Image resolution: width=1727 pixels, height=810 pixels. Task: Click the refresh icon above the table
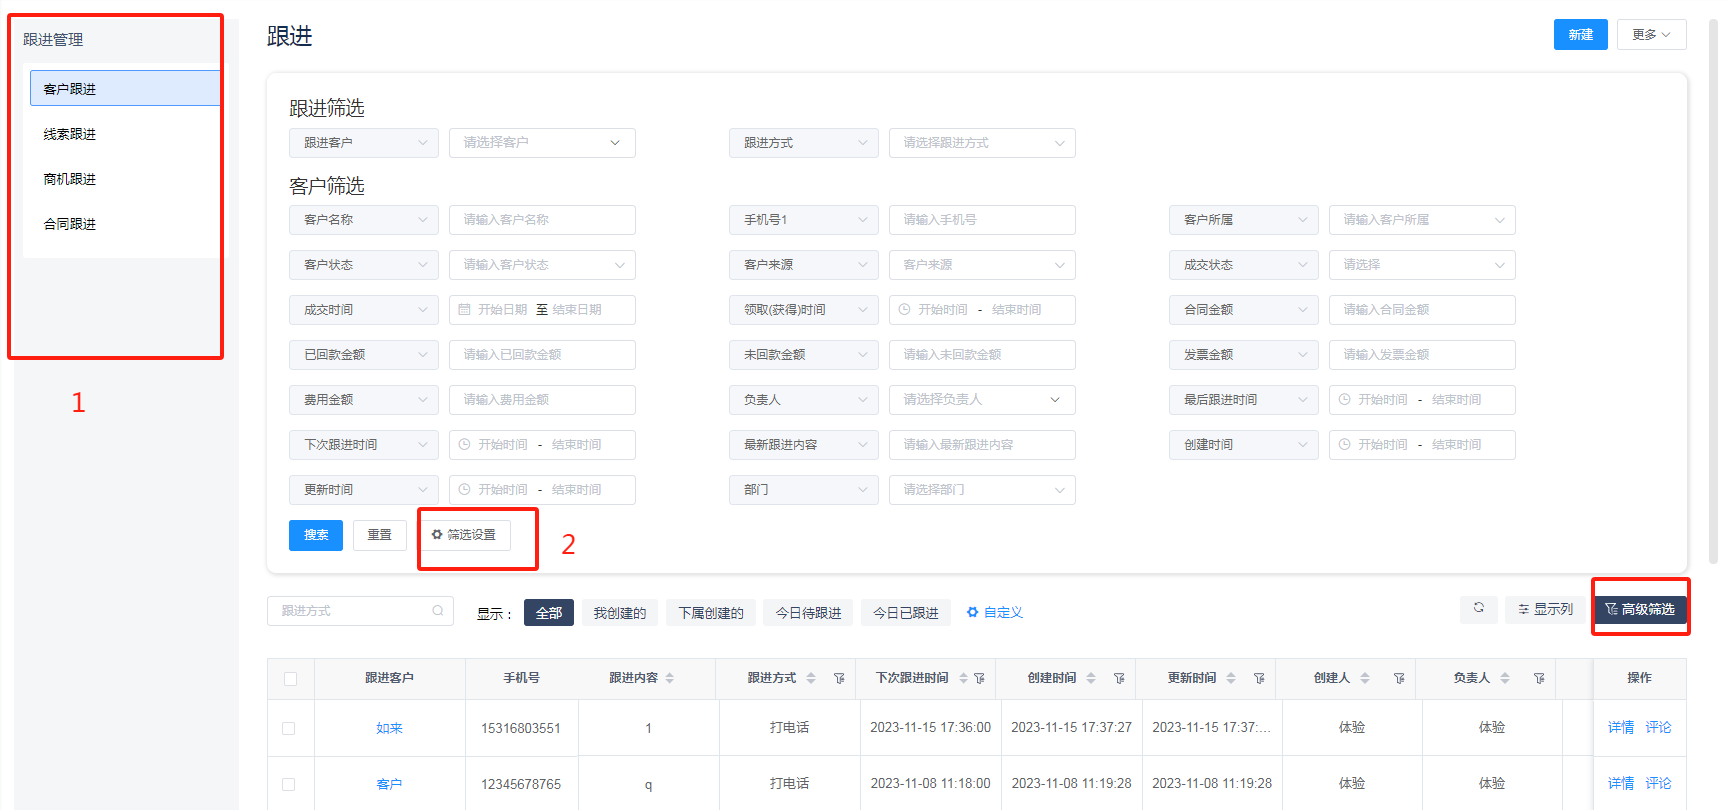1478,608
